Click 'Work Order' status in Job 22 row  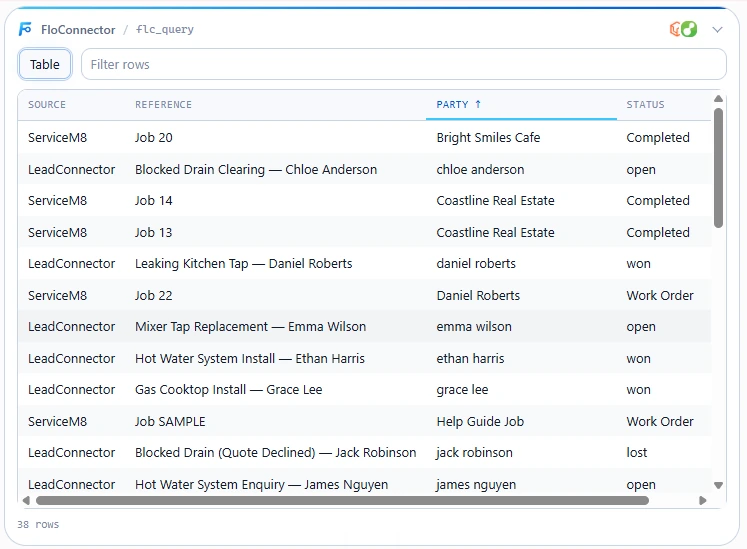(660, 295)
